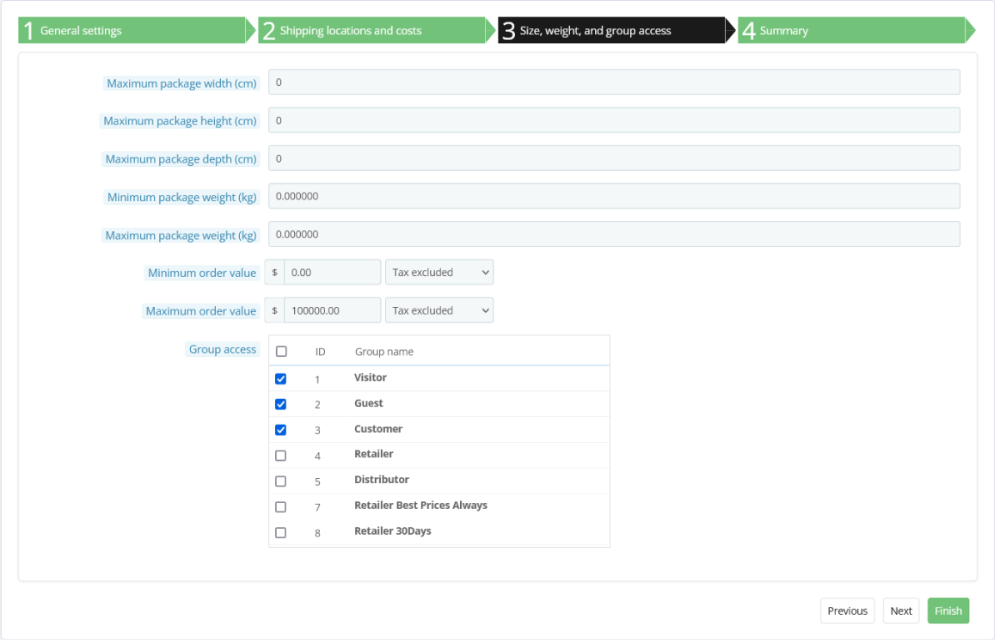Click the green Finish button
Screen dimensions: 1000x644
coord(948,611)
